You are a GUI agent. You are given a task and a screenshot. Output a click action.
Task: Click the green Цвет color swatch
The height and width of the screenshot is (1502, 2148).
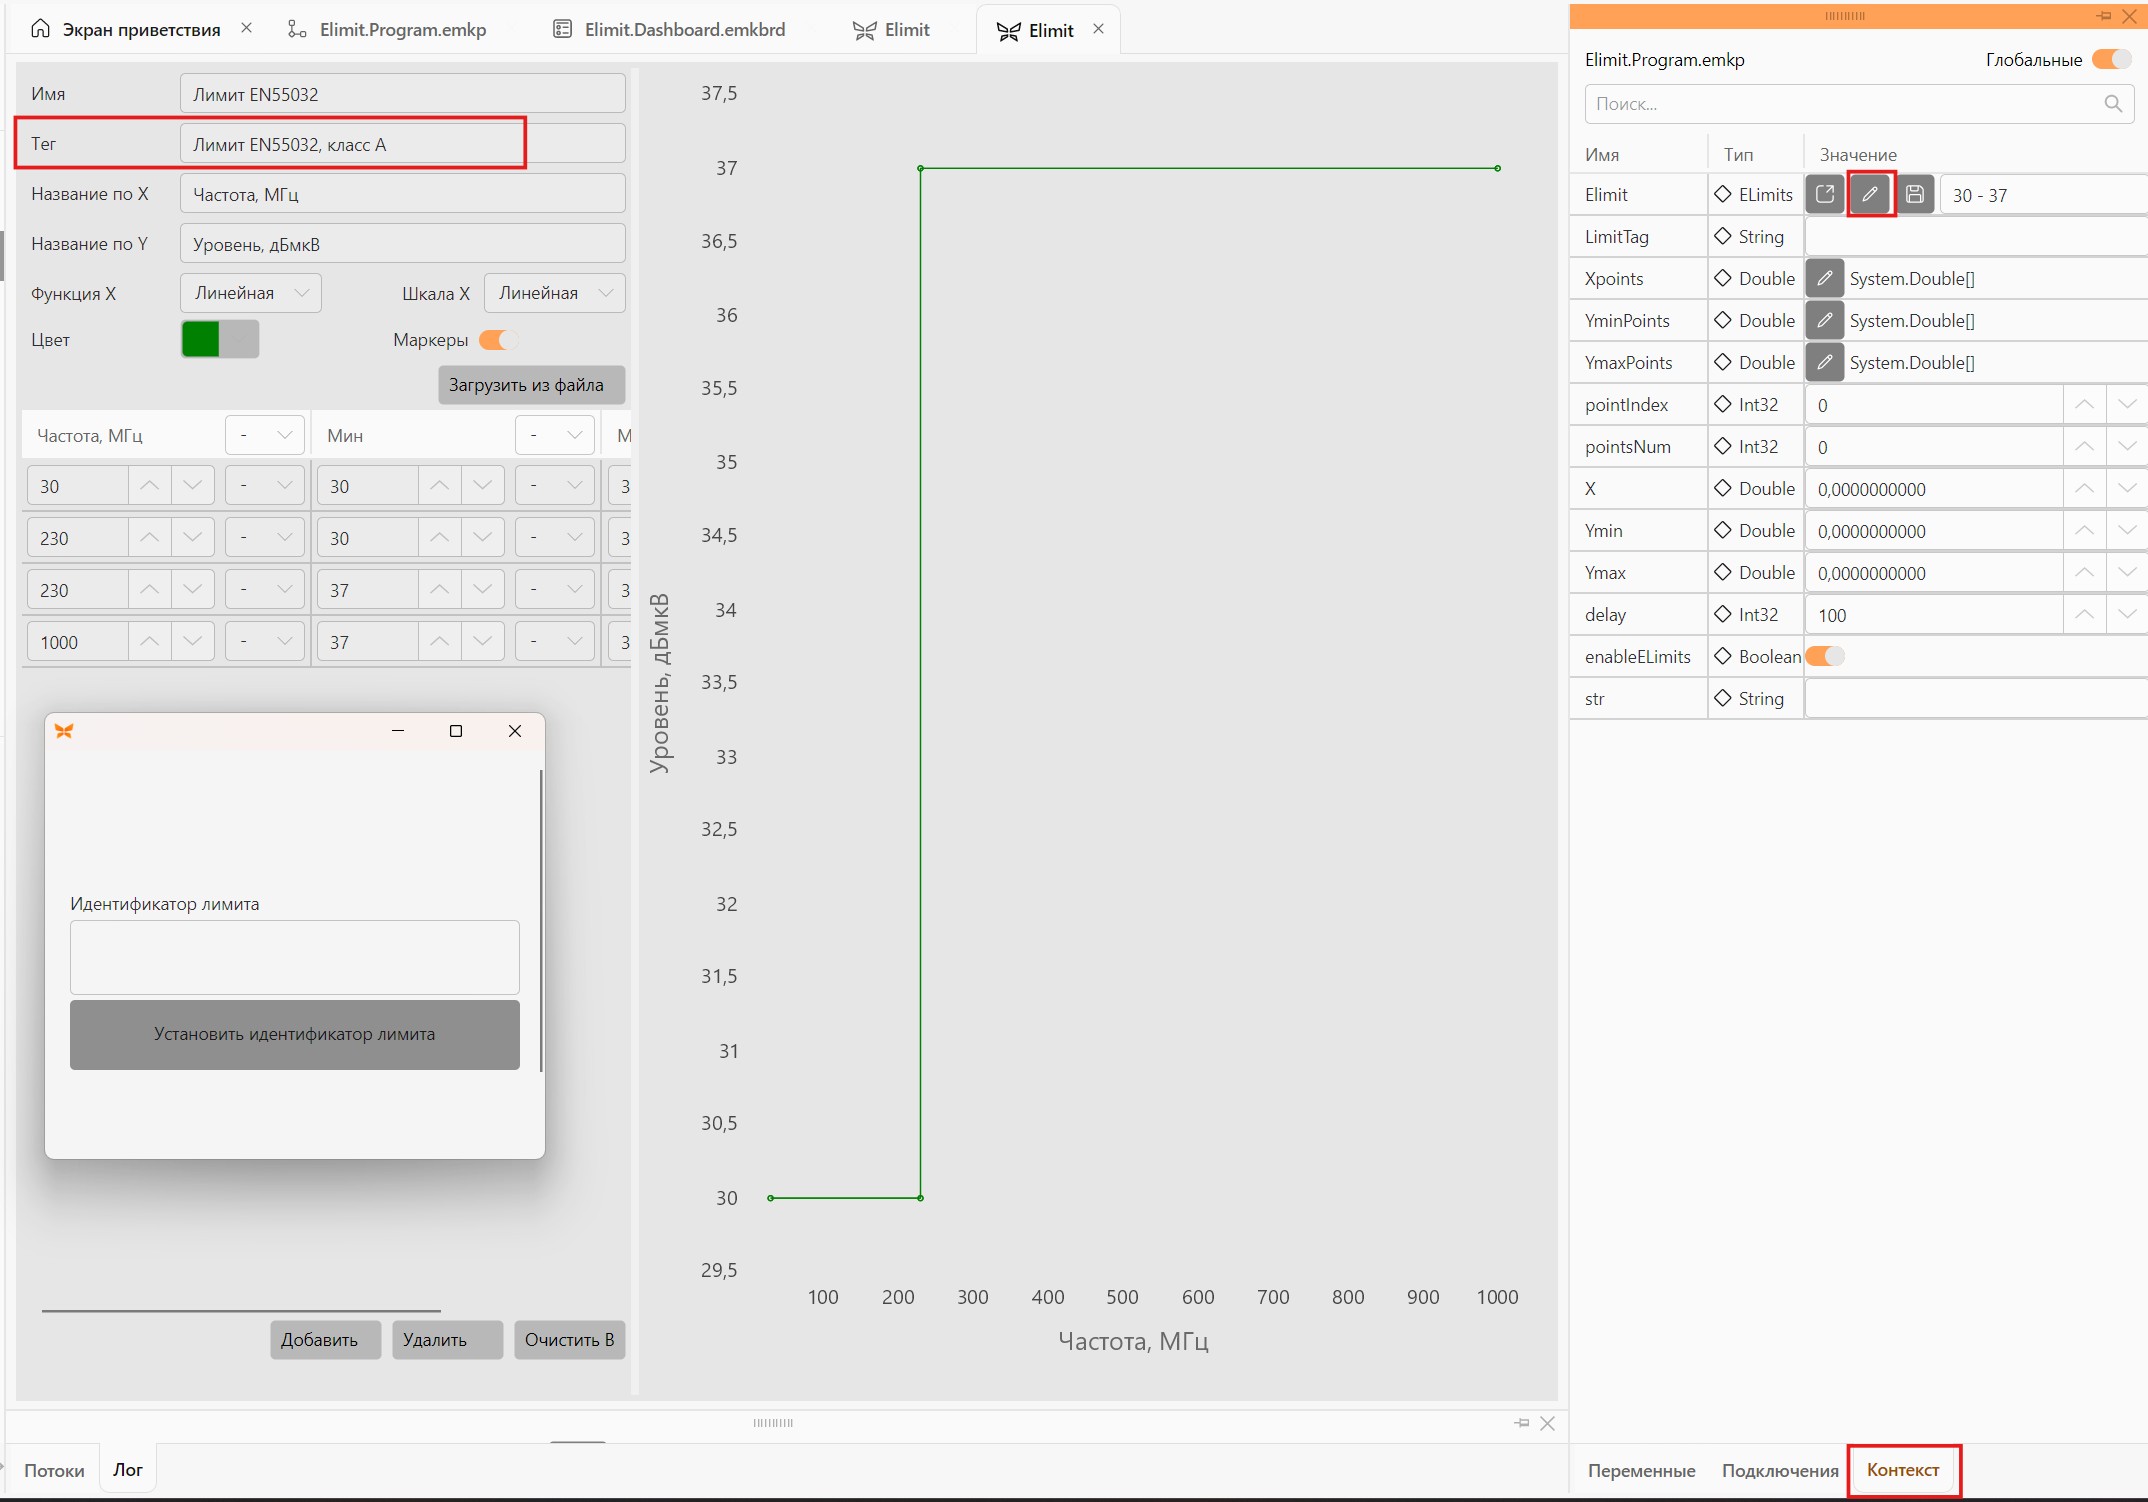200,339
